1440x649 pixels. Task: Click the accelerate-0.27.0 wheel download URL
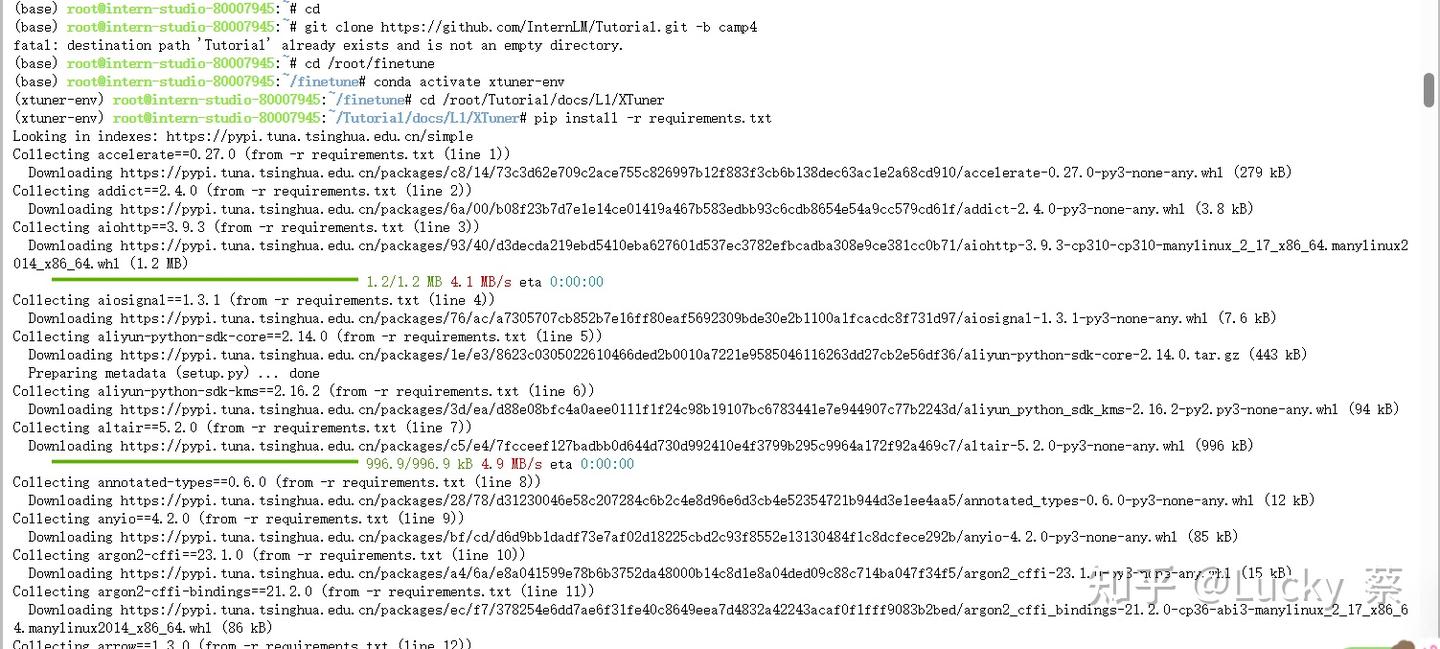click(x=672, y=173)
